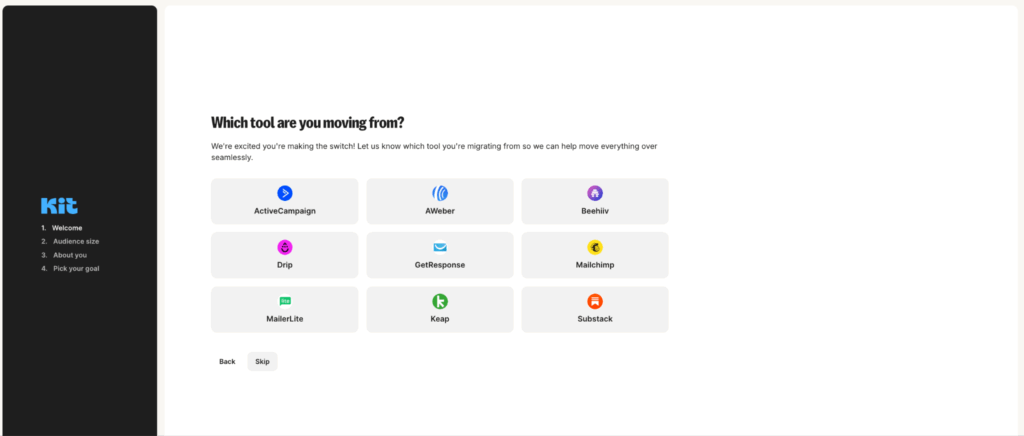This screenshot has height=436, width=1024.
Task: Click the MailerLite green icon
Action: coord(285,301)
